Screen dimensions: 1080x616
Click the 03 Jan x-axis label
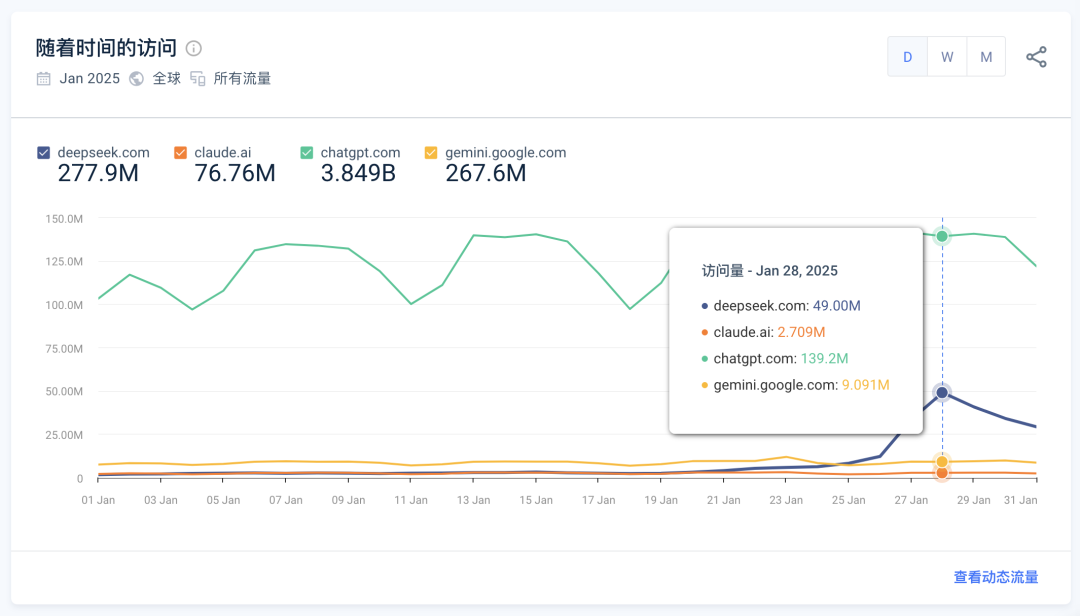point(160,500)
